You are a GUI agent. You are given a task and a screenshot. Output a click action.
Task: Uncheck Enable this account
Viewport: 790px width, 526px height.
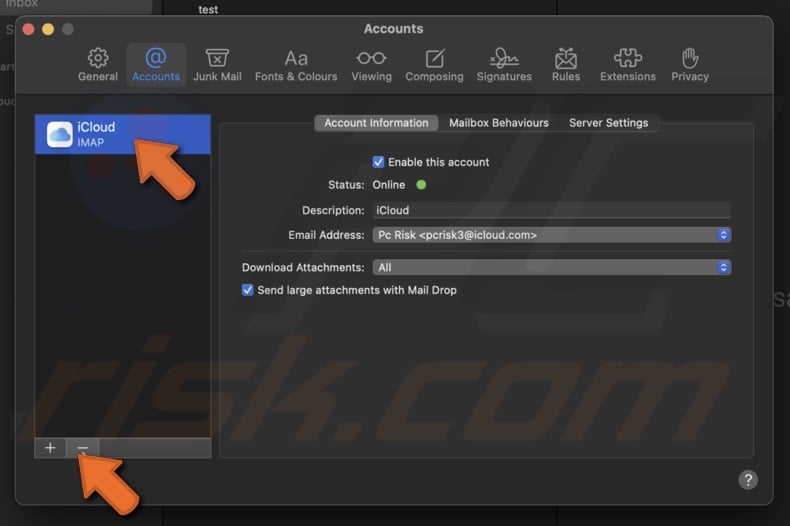point(378,162)
